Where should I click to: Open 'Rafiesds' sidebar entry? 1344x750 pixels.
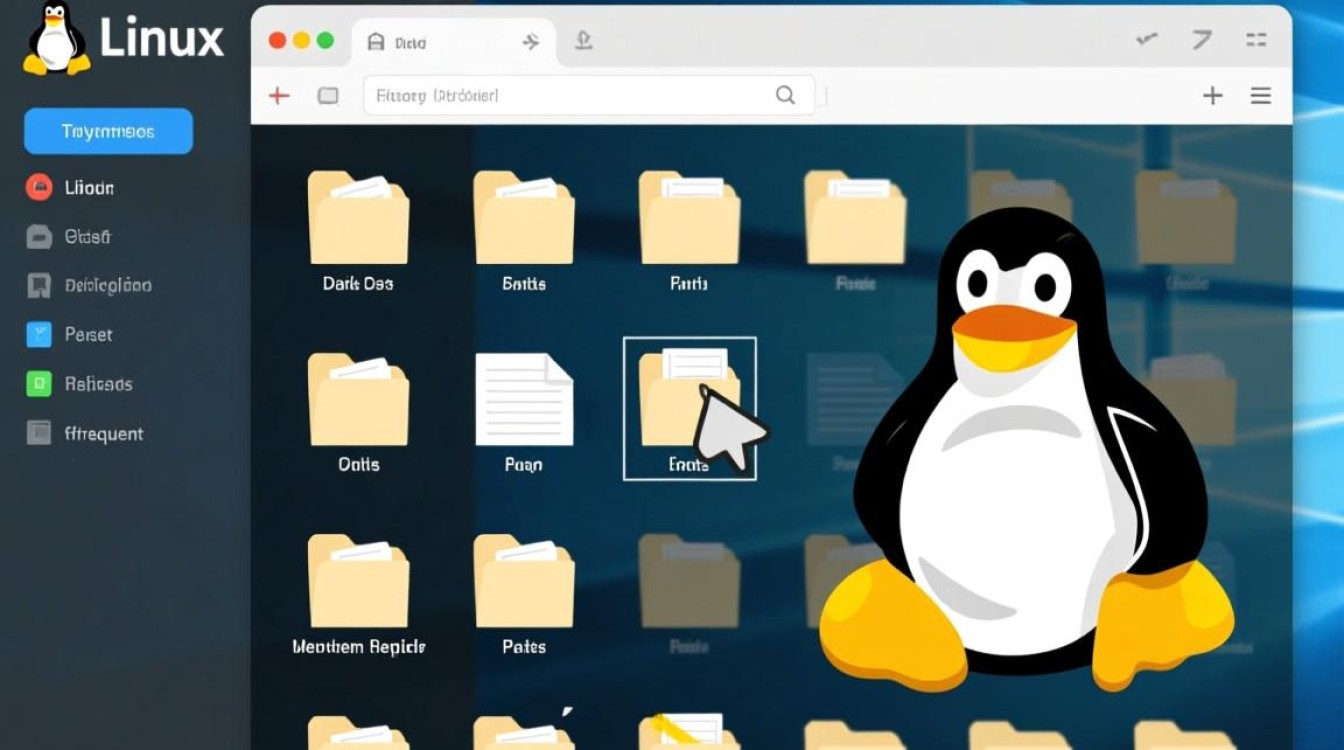pyautogui.click(x=98, y=384)
